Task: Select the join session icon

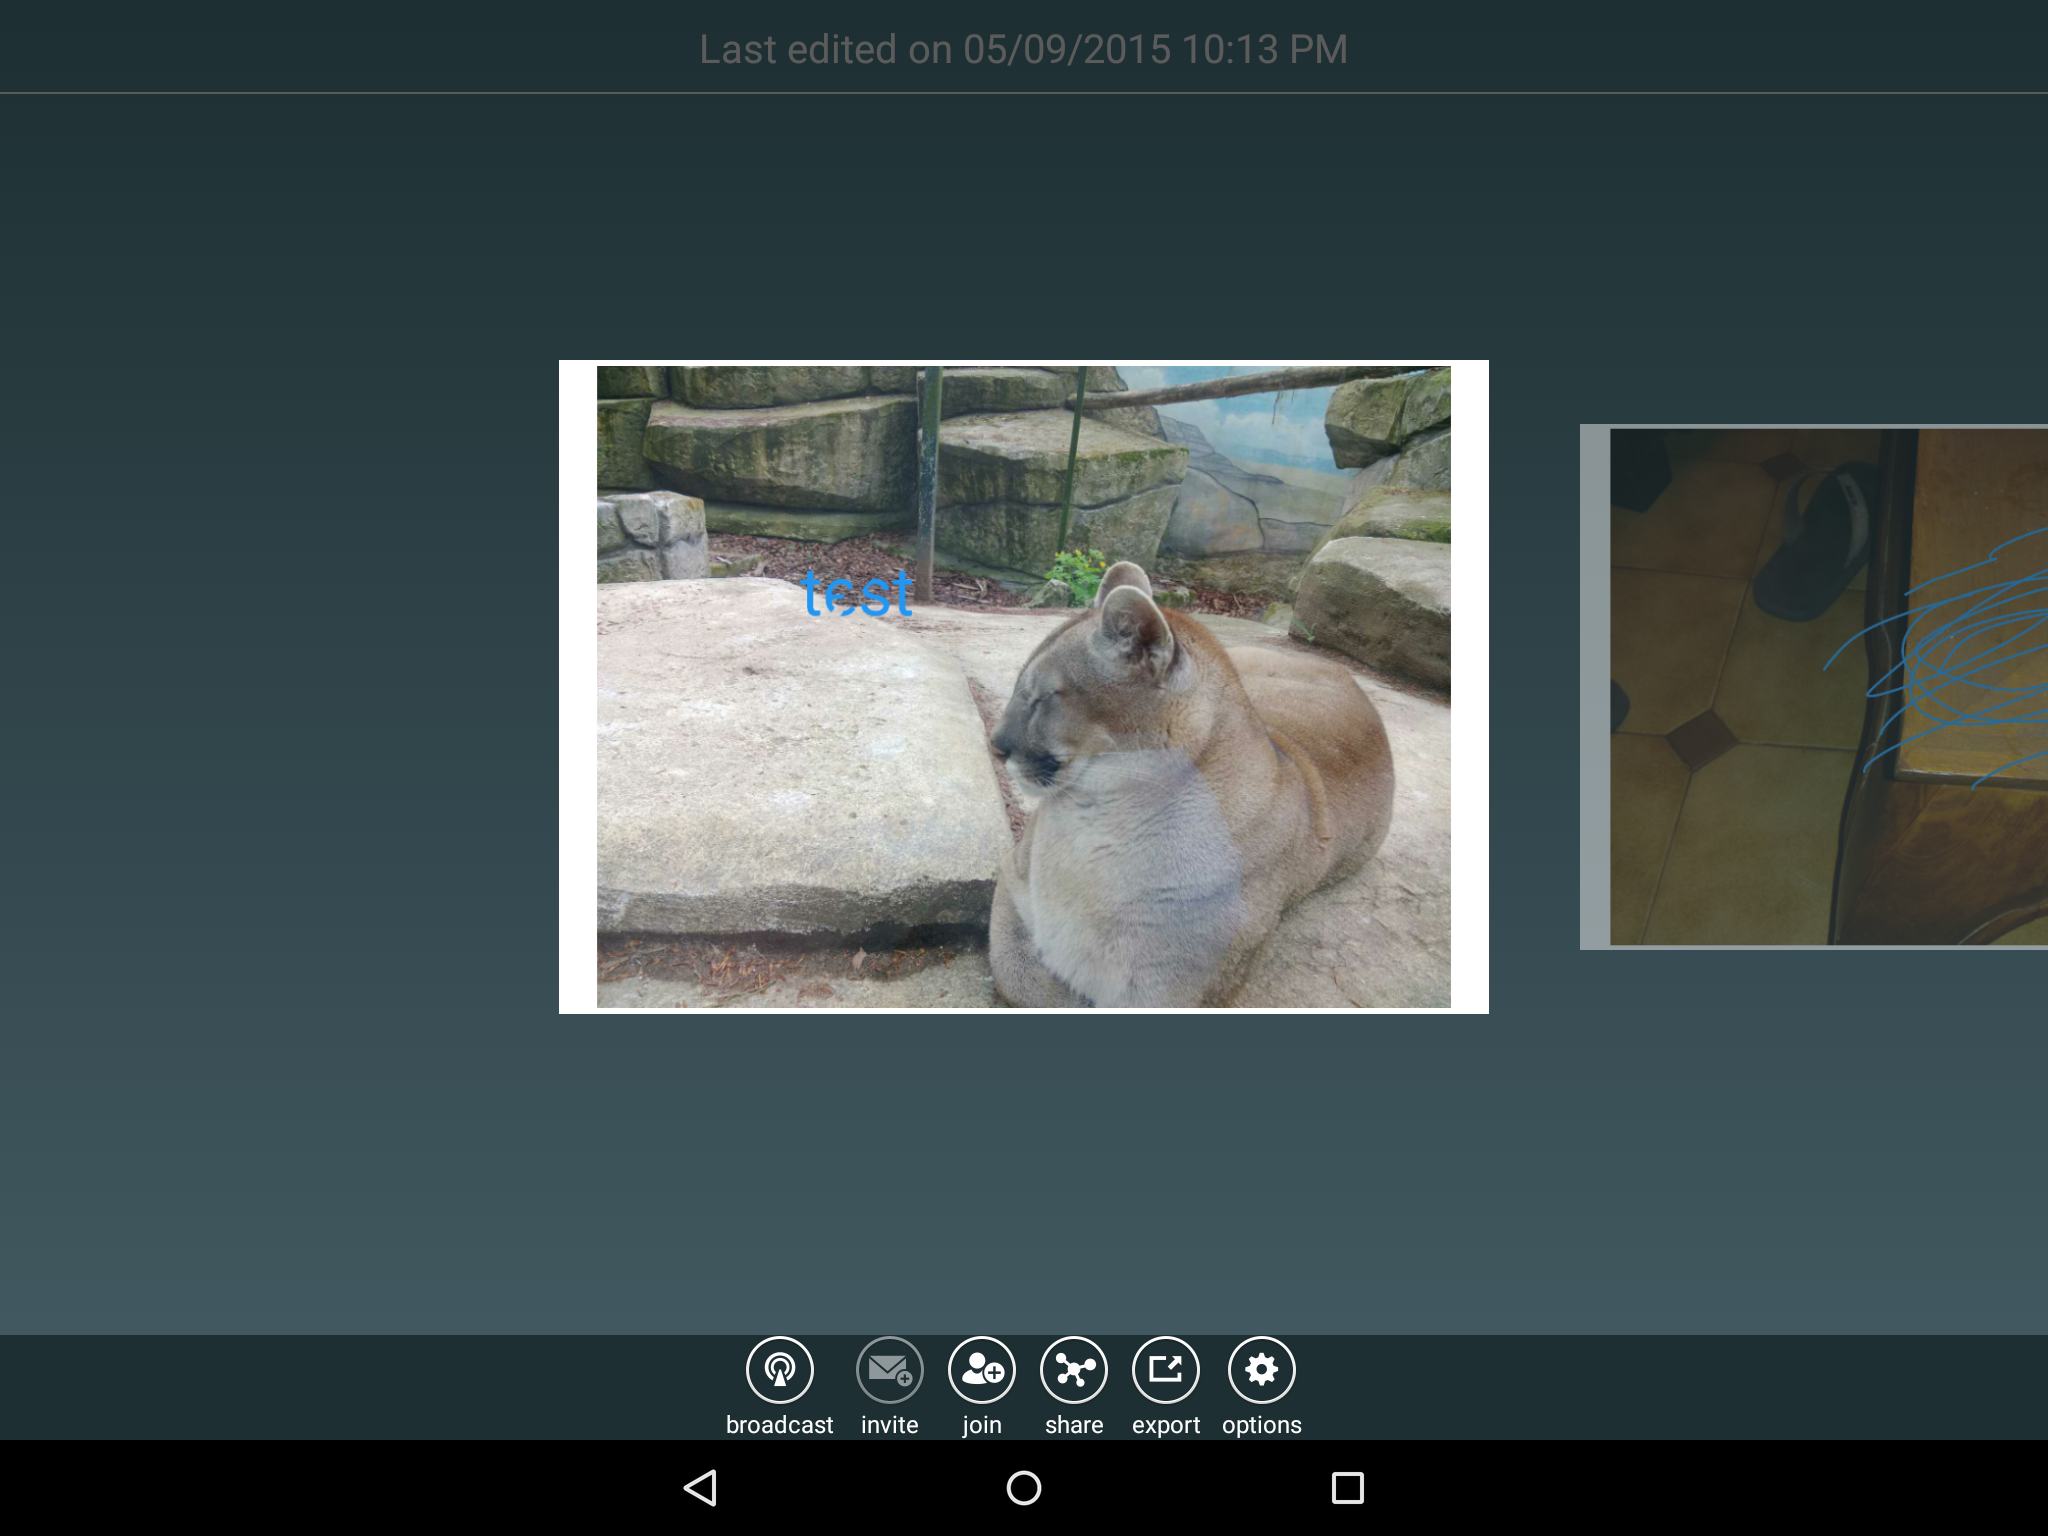Action: pyautogui.click(x=982, y=1370)
